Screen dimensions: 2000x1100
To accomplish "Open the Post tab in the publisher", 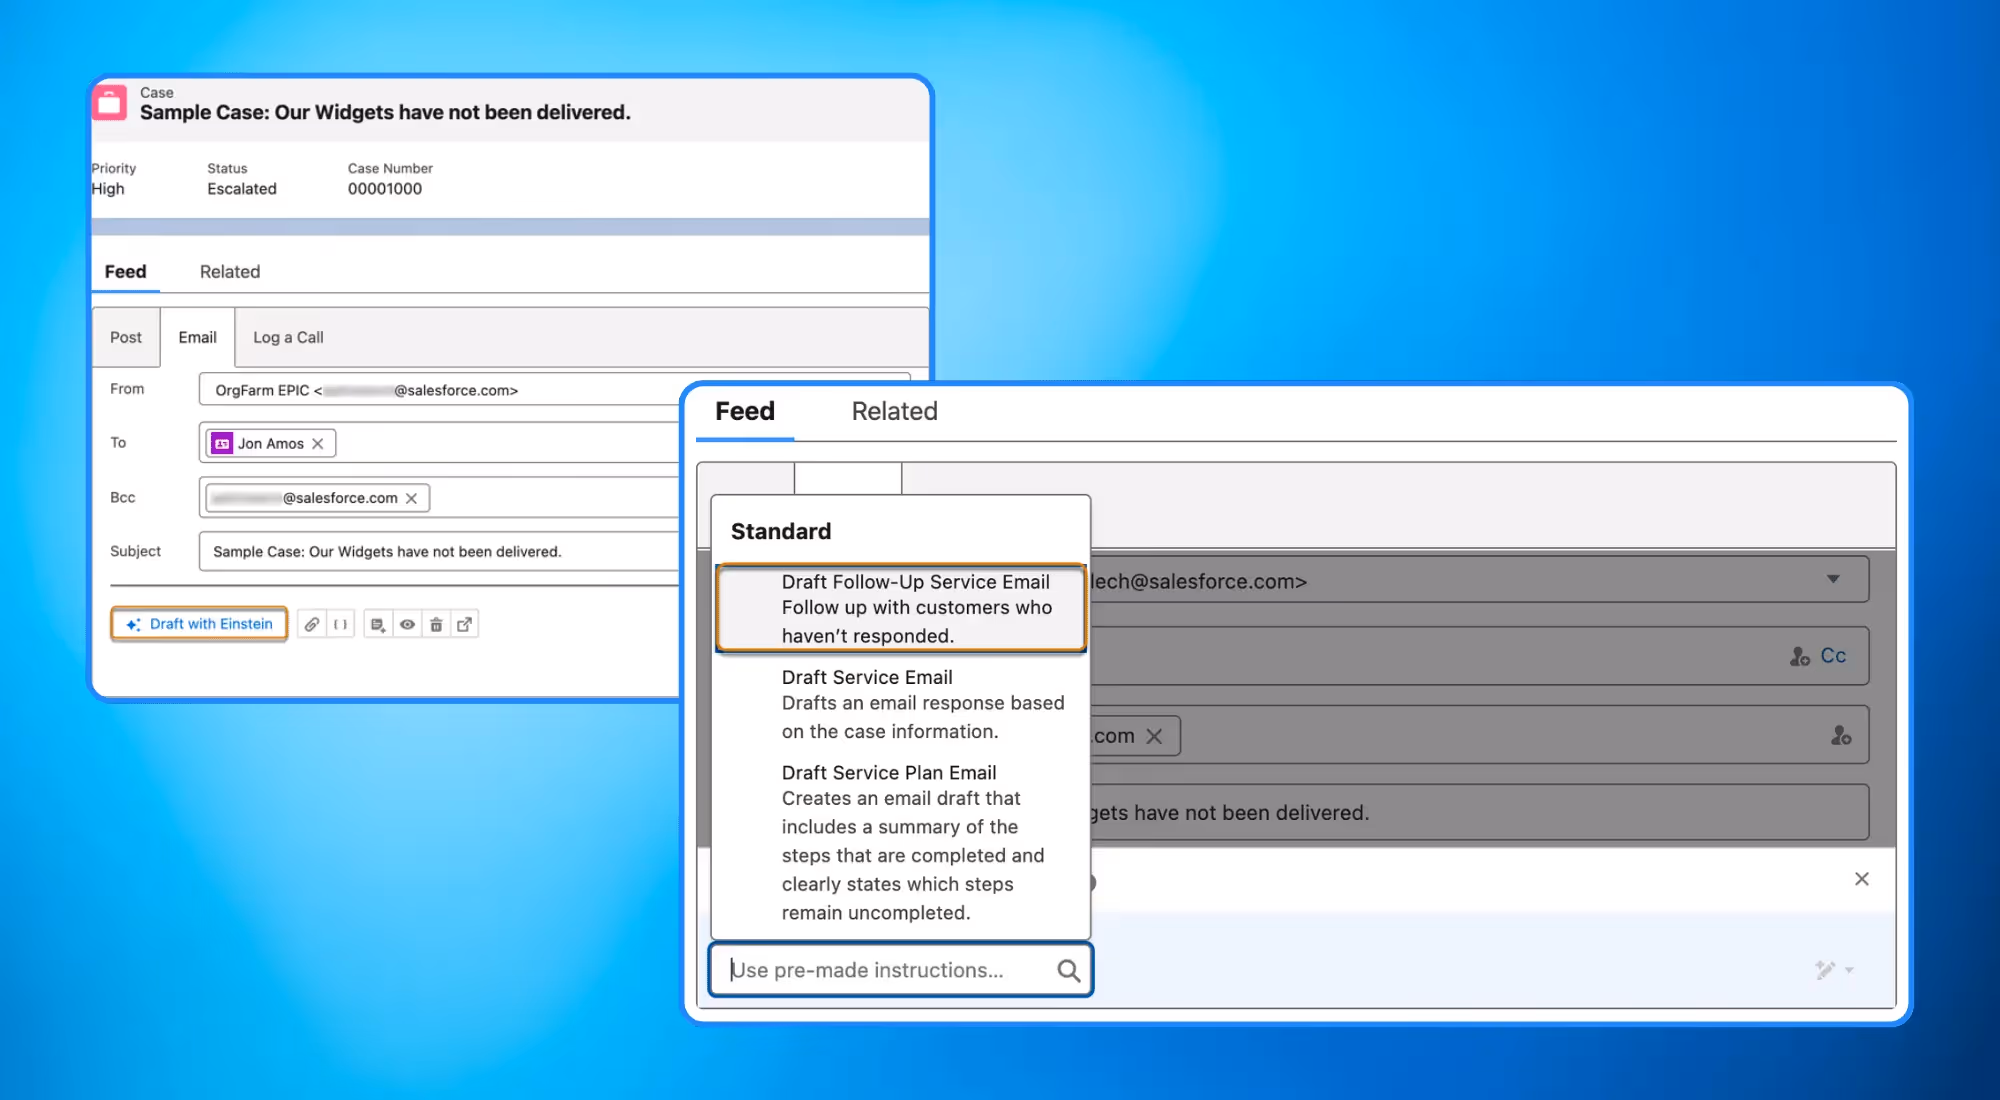I will tap(126, 337).
